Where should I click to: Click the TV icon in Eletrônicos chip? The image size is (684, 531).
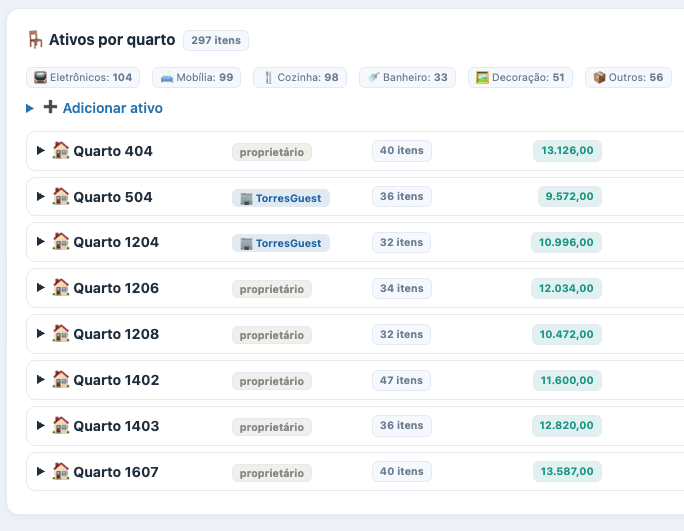[x=40, y=78]
